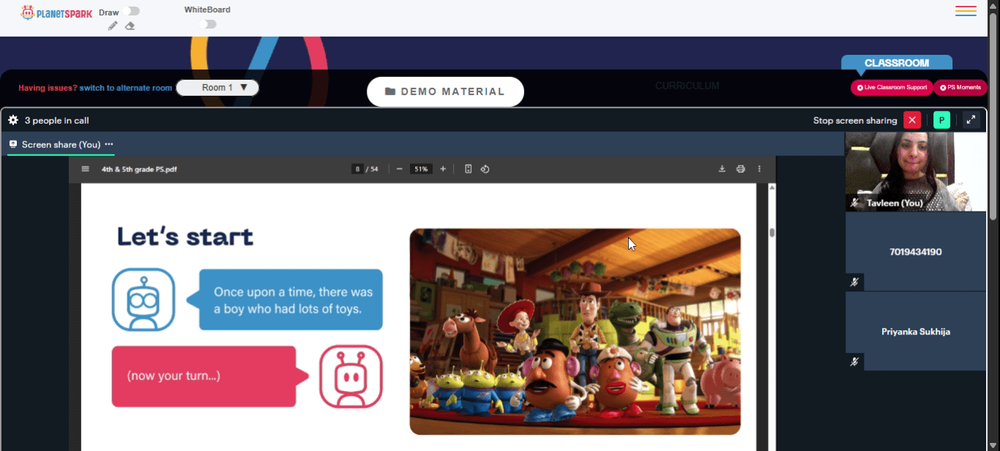The width and height of the screenshot is (1000, 451).
Task: Zoom out the PDF with minus
Action: (399, 169)
